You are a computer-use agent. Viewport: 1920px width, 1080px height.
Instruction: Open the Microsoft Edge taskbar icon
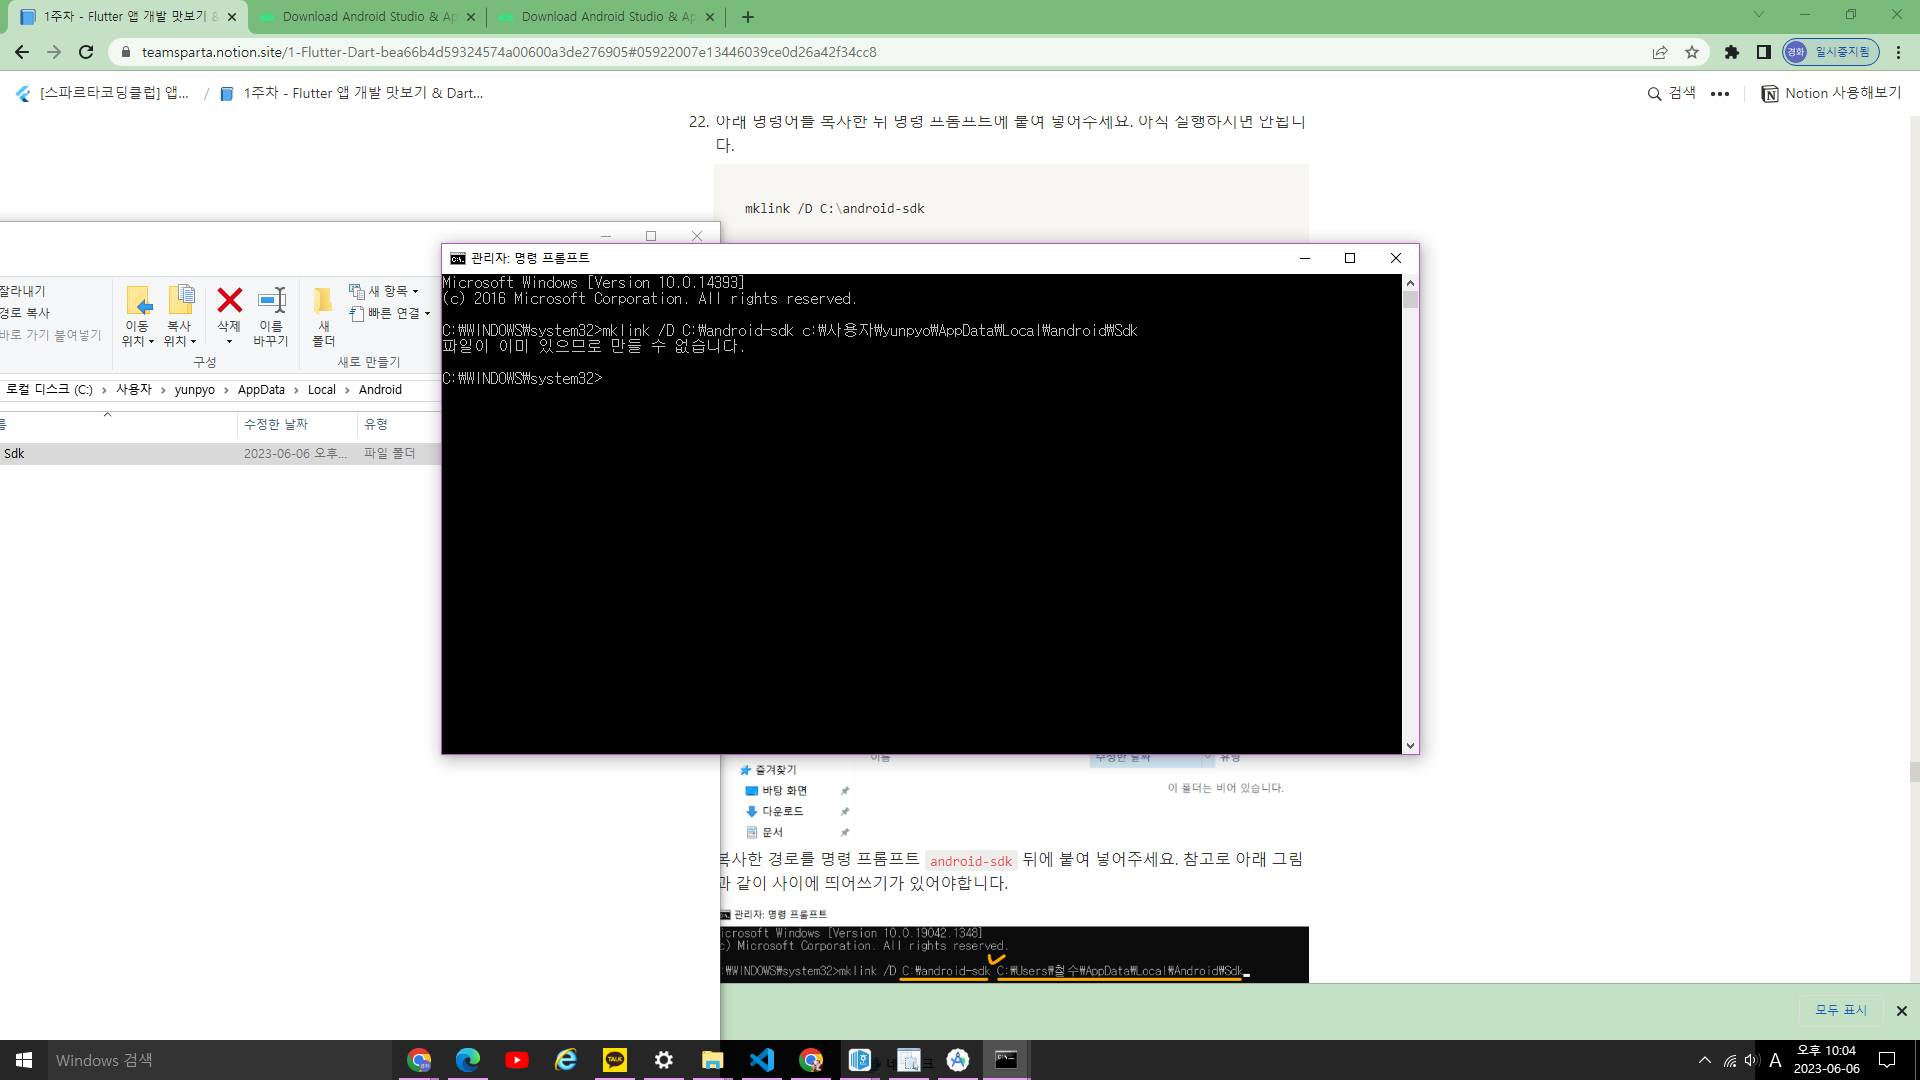point(468,1060)
